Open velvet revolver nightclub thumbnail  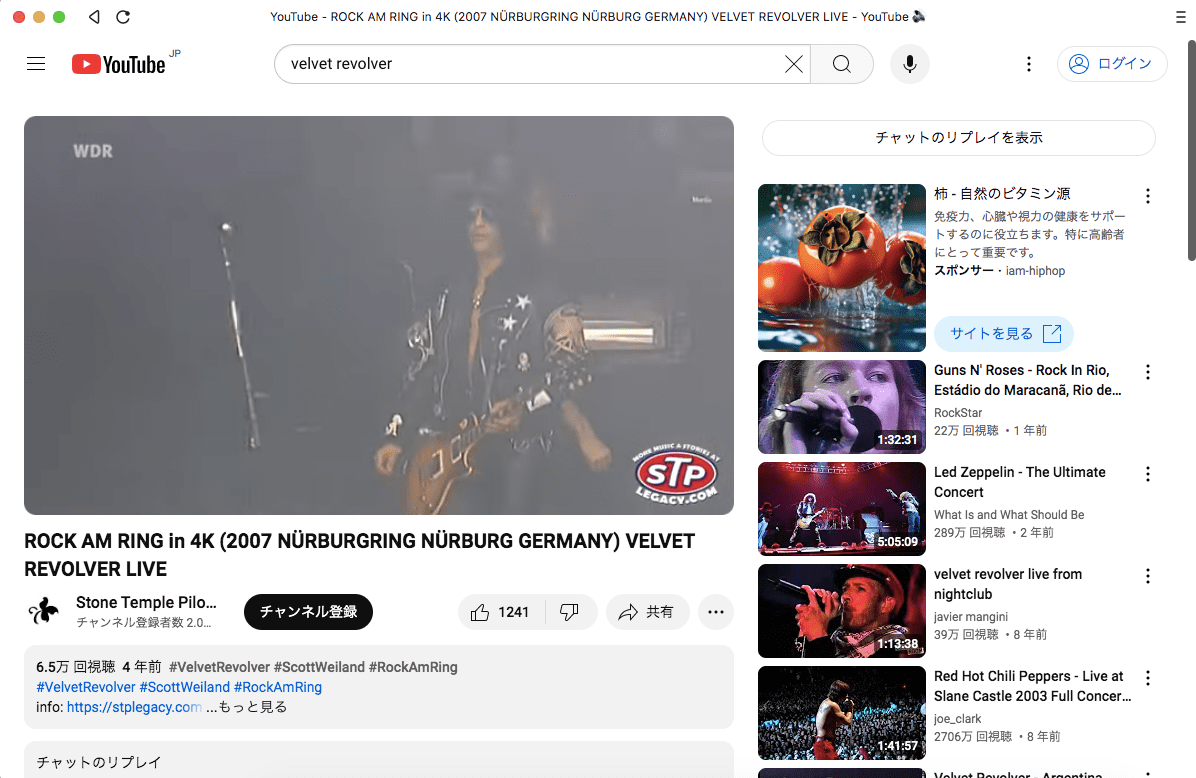(x=841, y=611)
